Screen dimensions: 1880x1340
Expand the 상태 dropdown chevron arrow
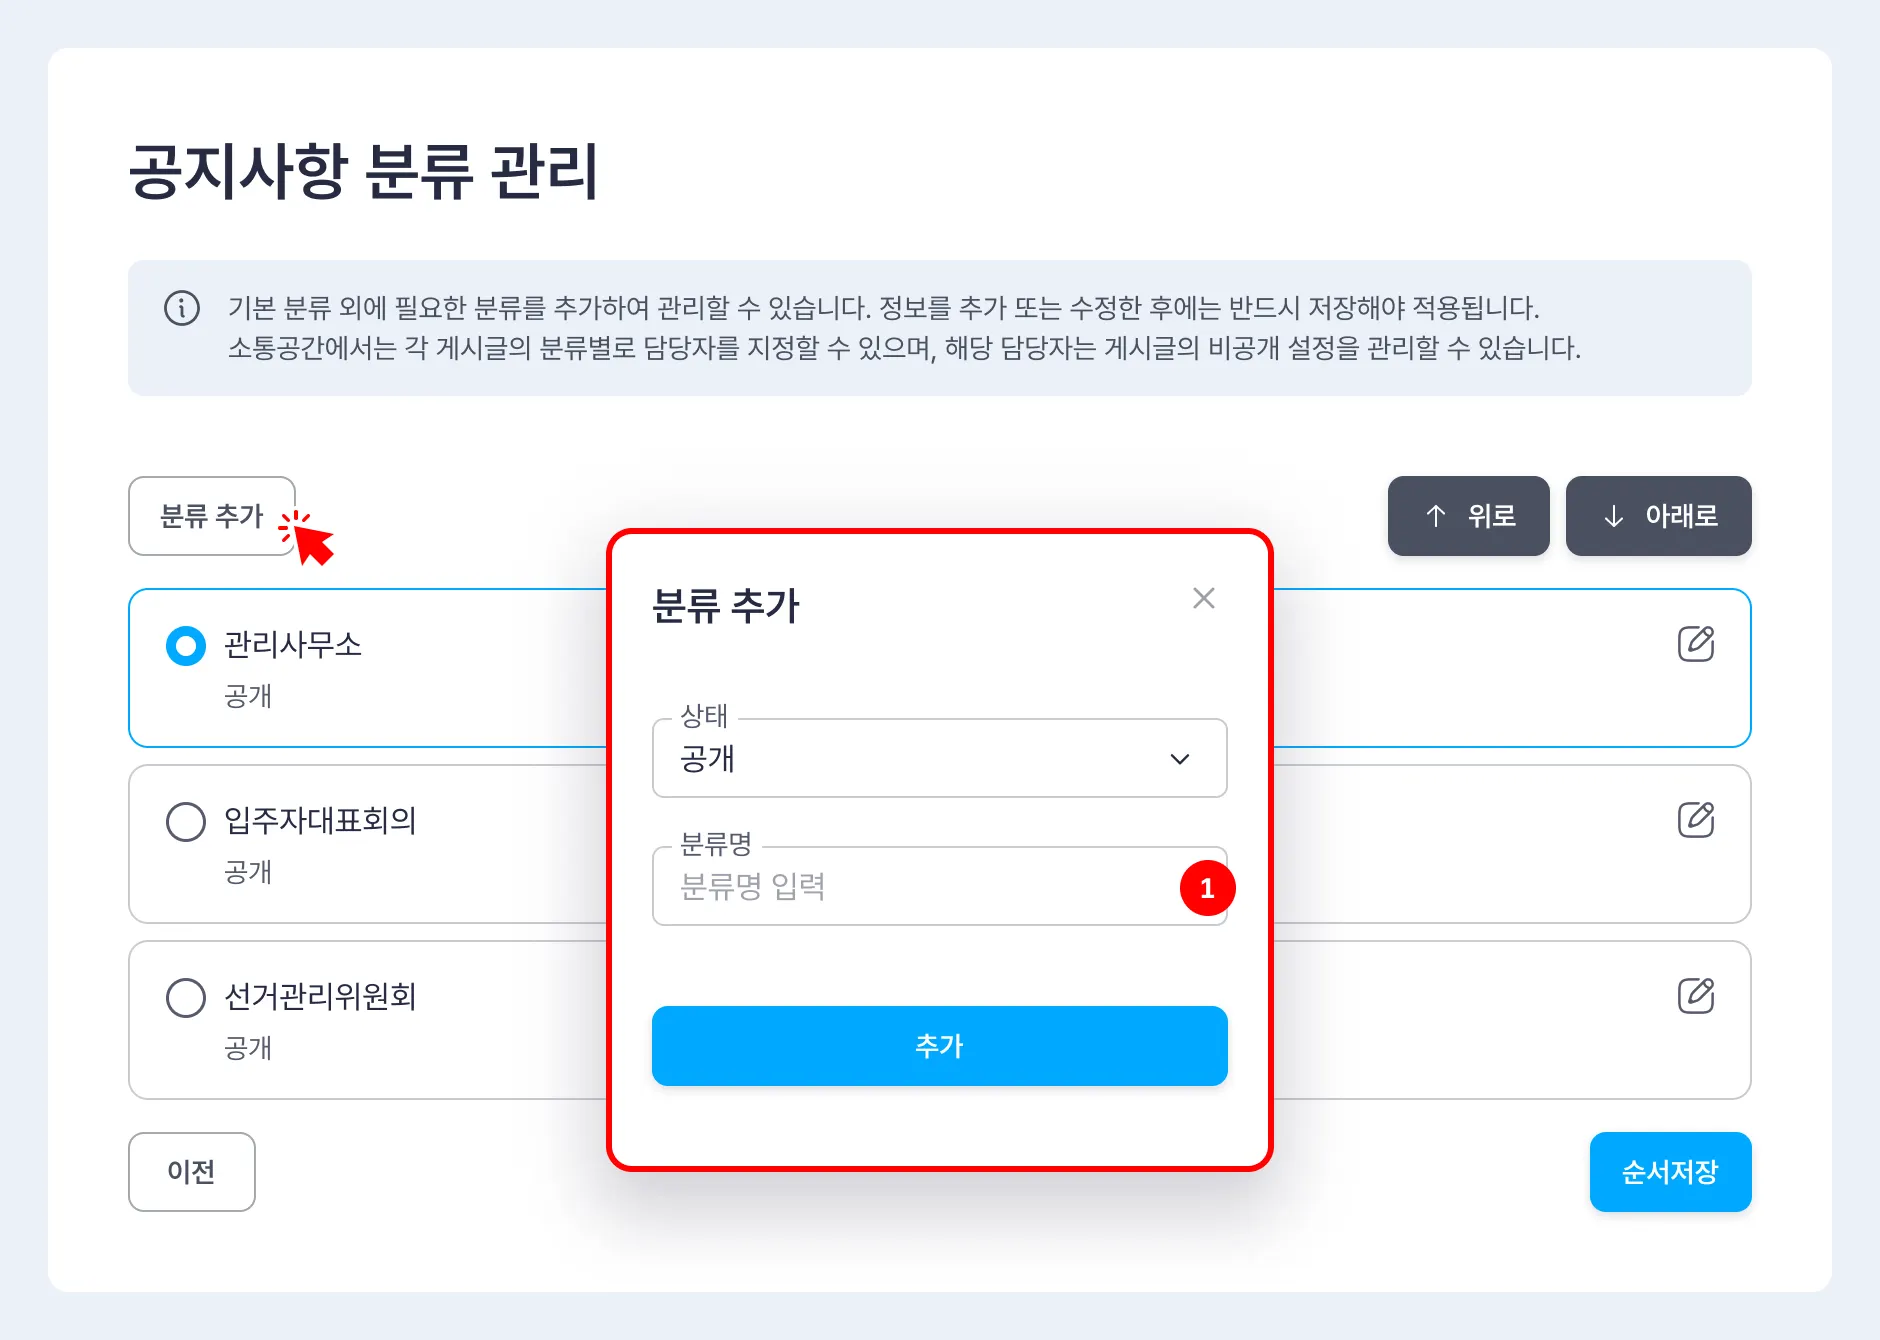point(1180,759)
